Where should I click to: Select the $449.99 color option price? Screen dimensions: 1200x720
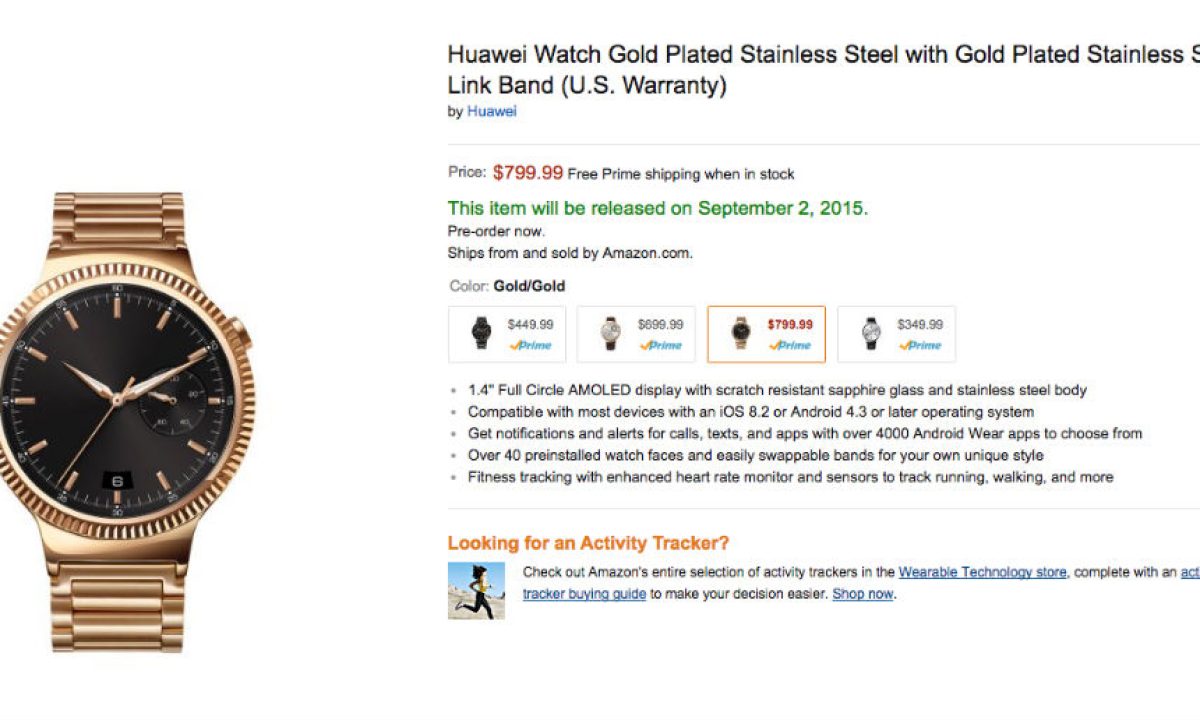(530, 324)
